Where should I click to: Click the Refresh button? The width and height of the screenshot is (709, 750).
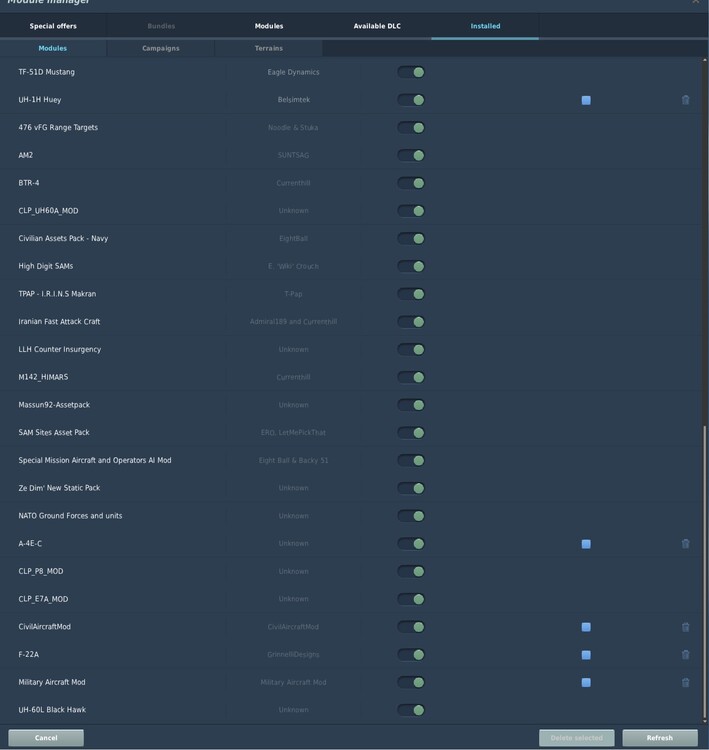pos(659,738)
